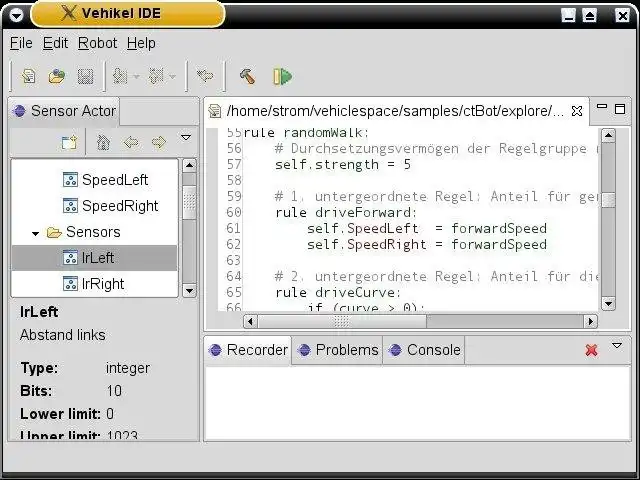Open the File menu
This screenshot has width=640, height=480.
(x=21, y=43)
